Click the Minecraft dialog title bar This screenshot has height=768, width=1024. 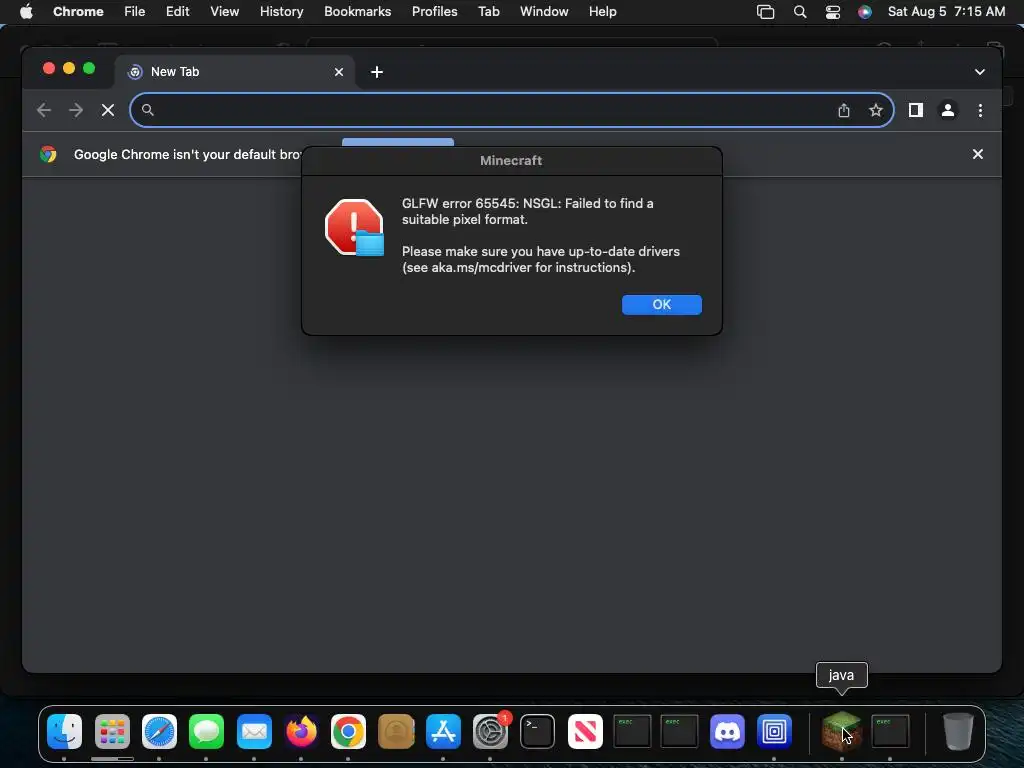511,161
